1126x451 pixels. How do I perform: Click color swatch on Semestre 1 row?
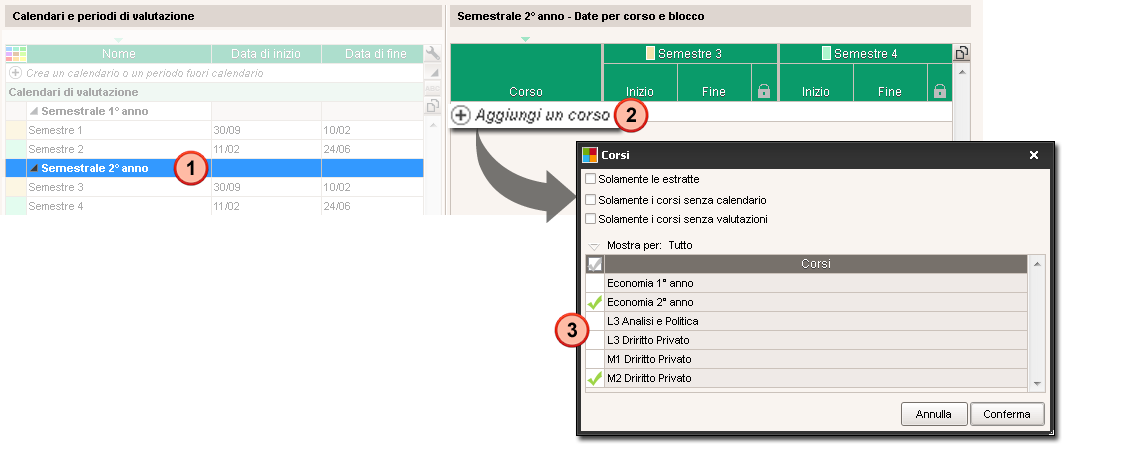click(16, 130)
